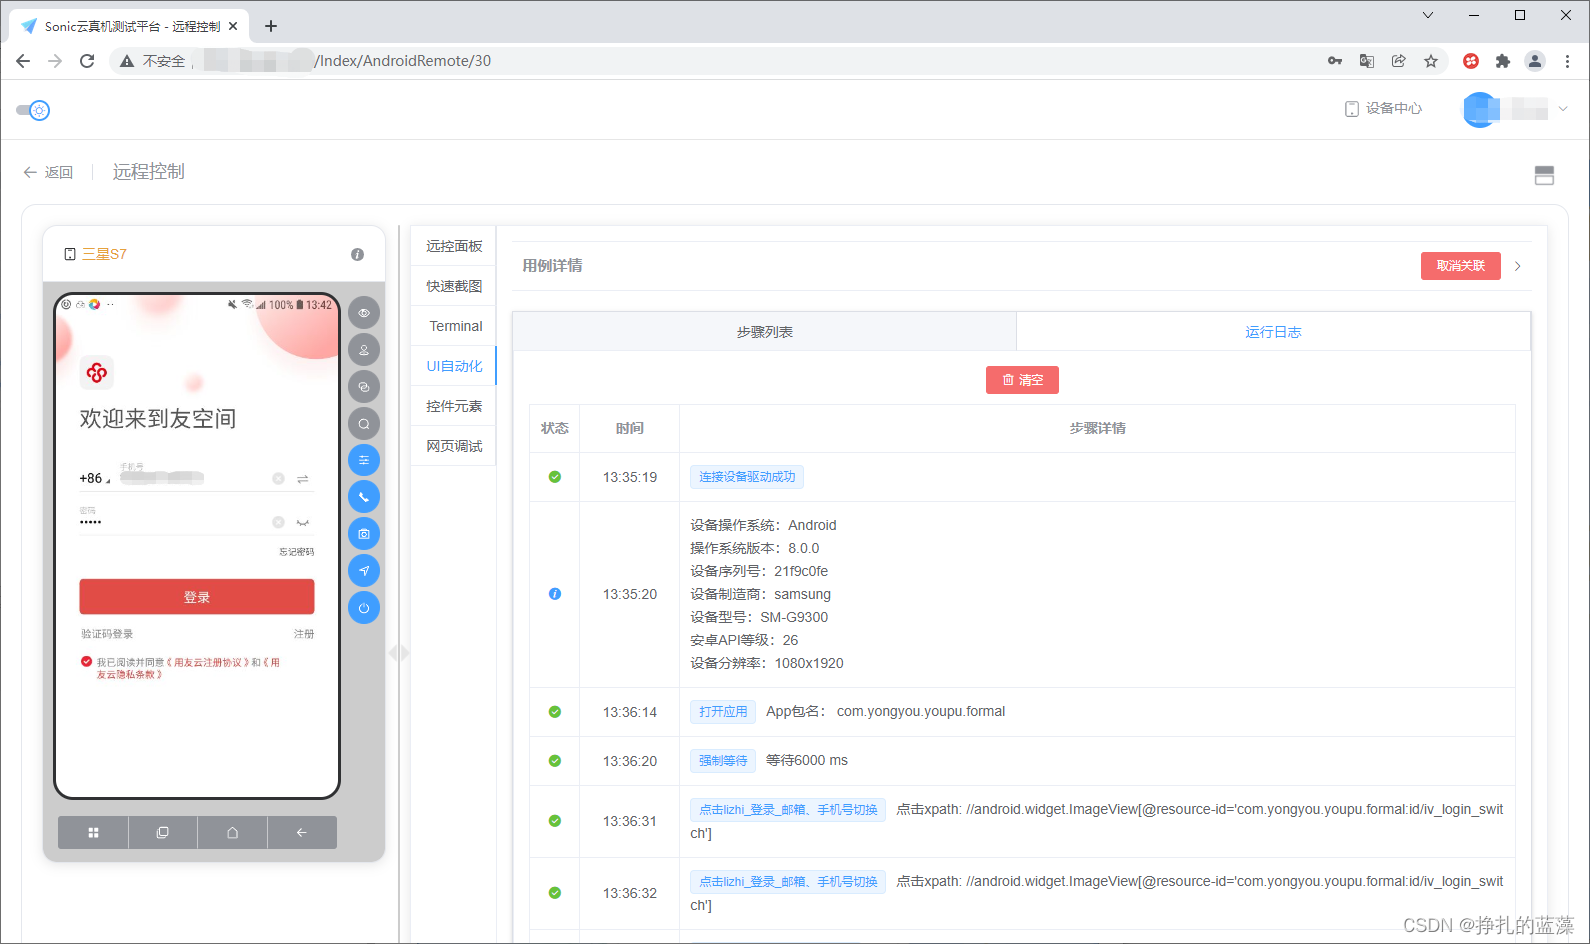Click the 打开应用 step tag

click(723, 712)
